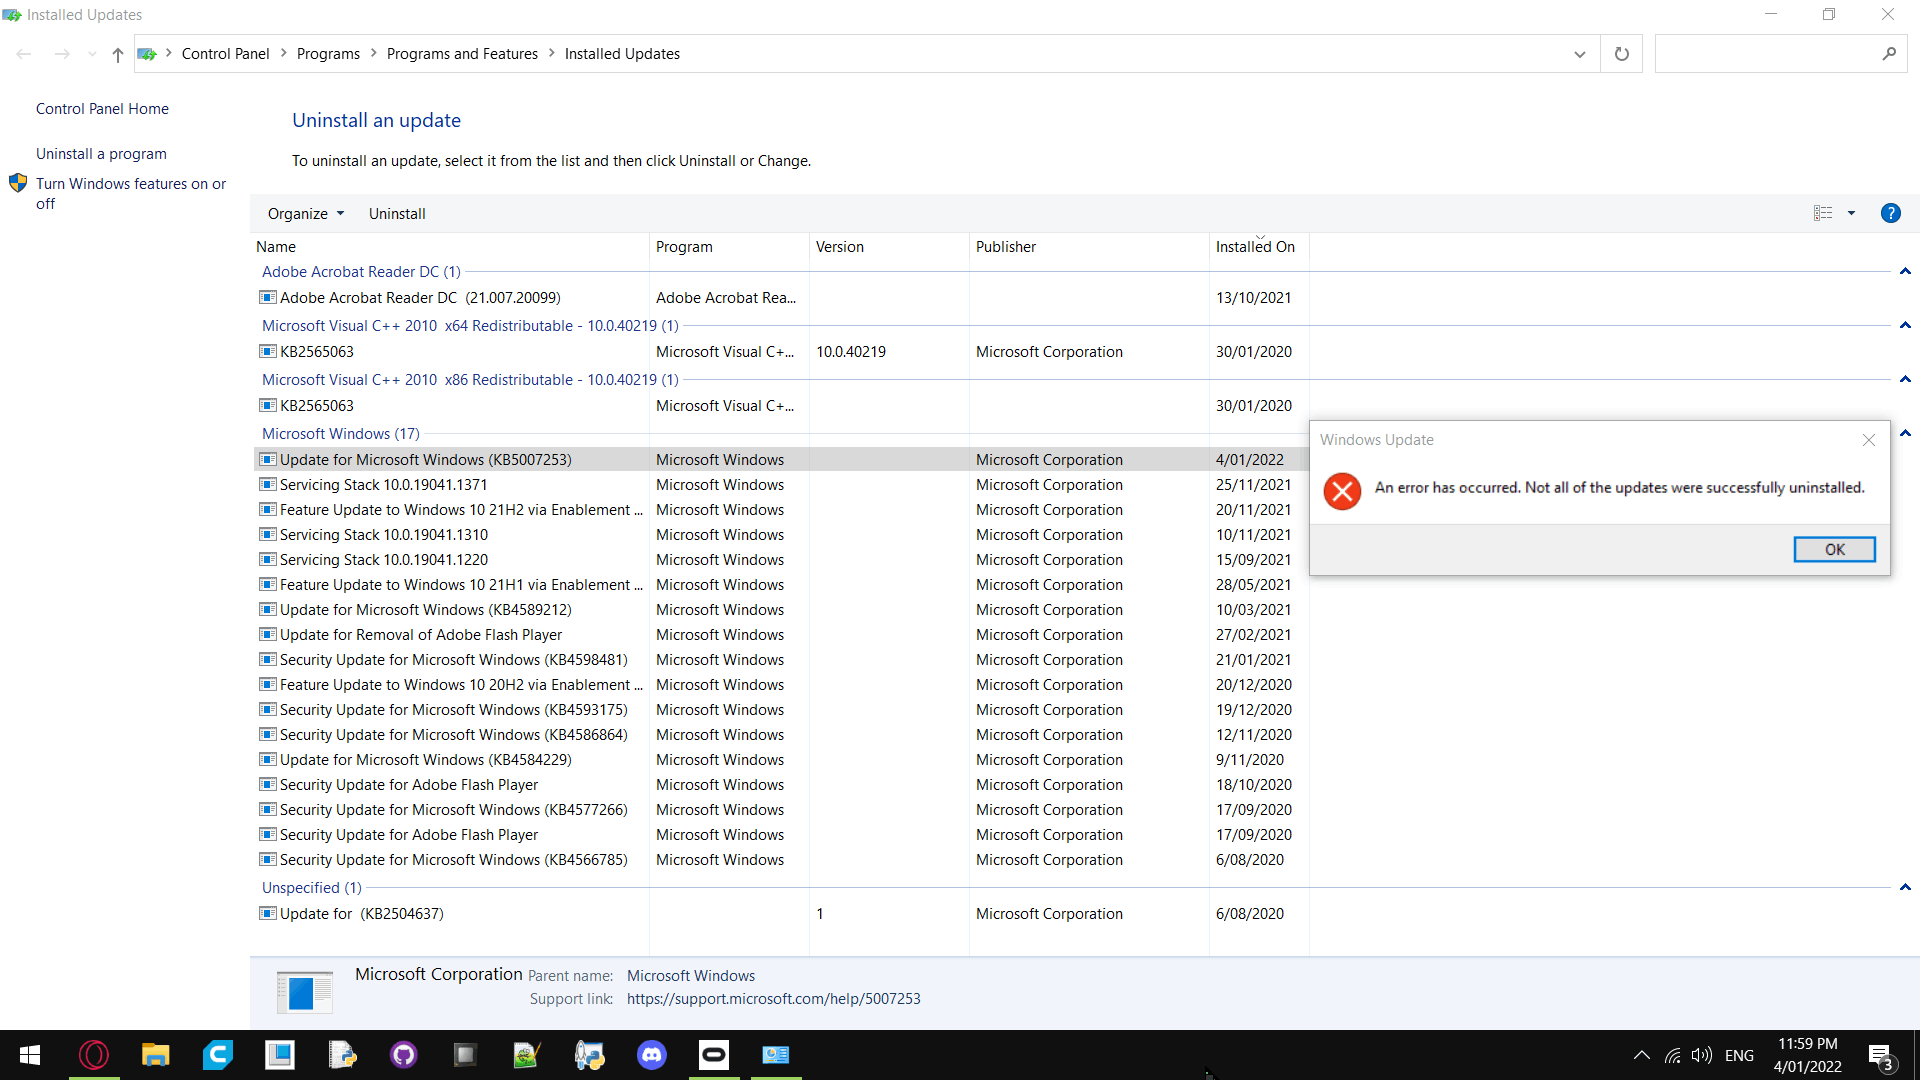Open the Uninstall a program link
Image resolution: width=1920 pixels, height=1080 pixels.
tap(101, 154)
